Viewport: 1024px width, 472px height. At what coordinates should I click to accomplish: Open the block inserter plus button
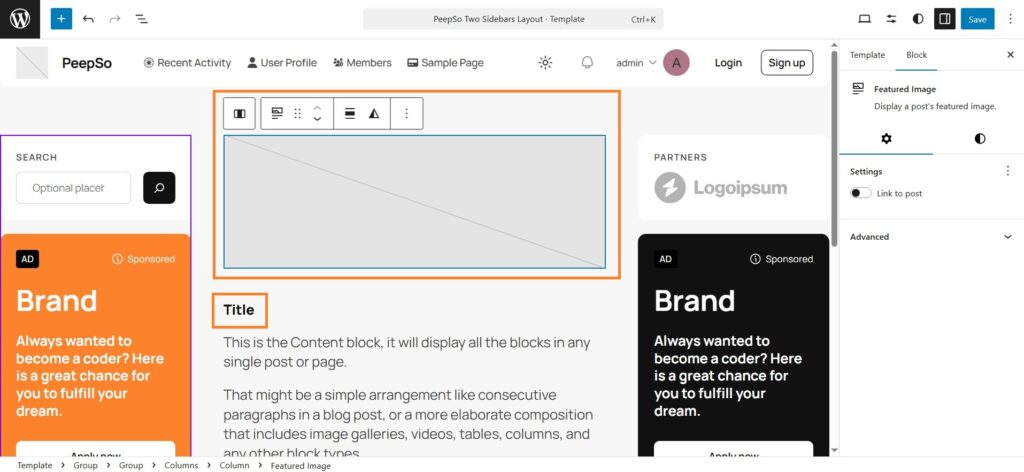[61, 19]
